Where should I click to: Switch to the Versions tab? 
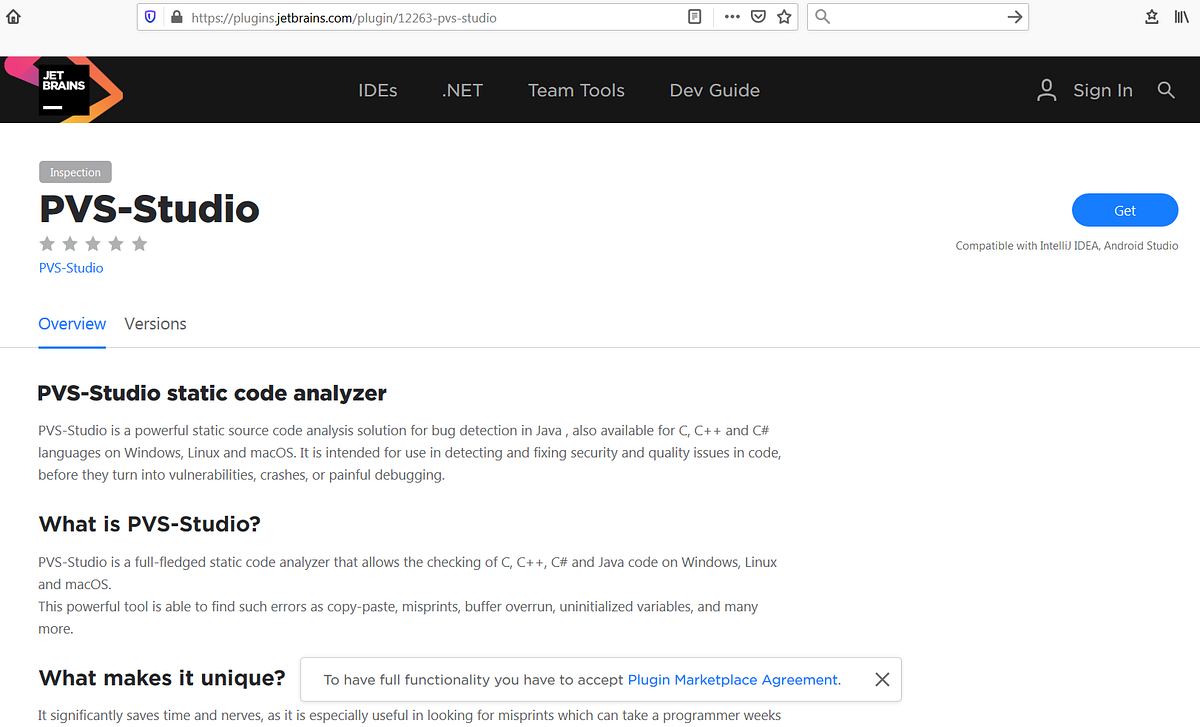tap(155, 323)
